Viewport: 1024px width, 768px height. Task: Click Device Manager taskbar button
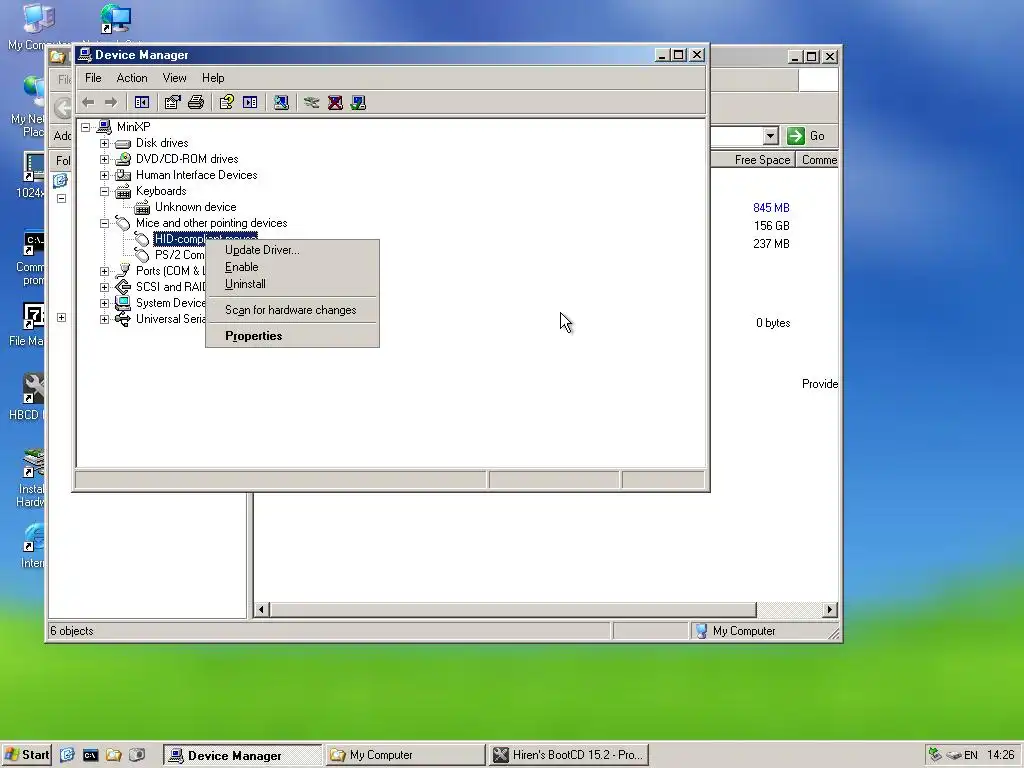242,755
